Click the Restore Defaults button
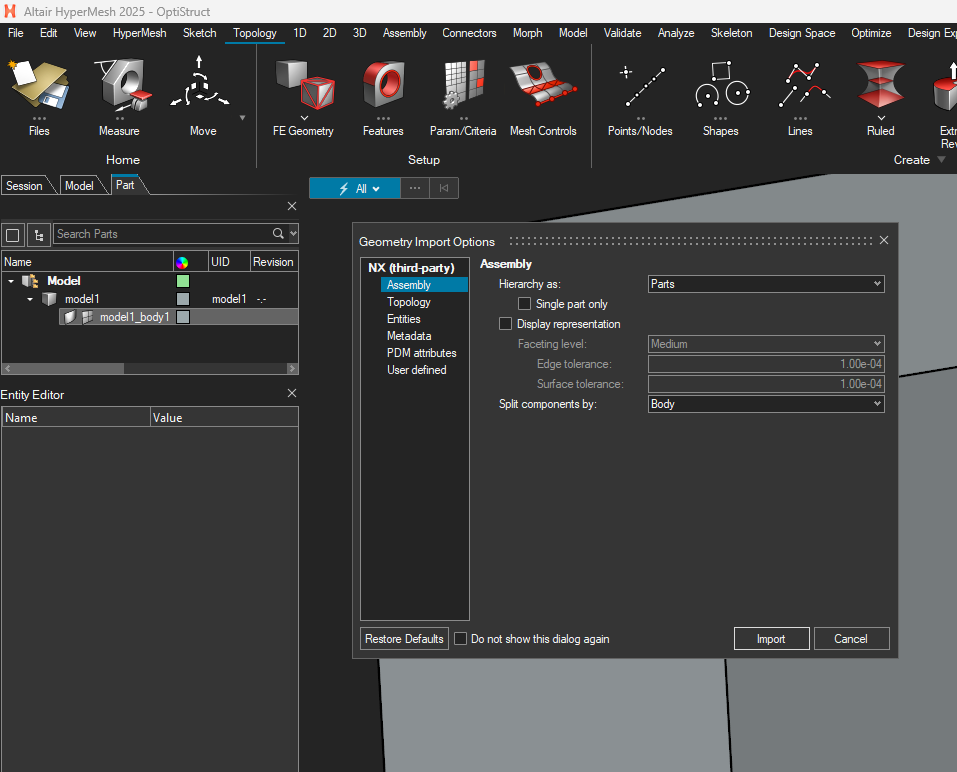Screen dimensions: 957x772 click(404, 639)
